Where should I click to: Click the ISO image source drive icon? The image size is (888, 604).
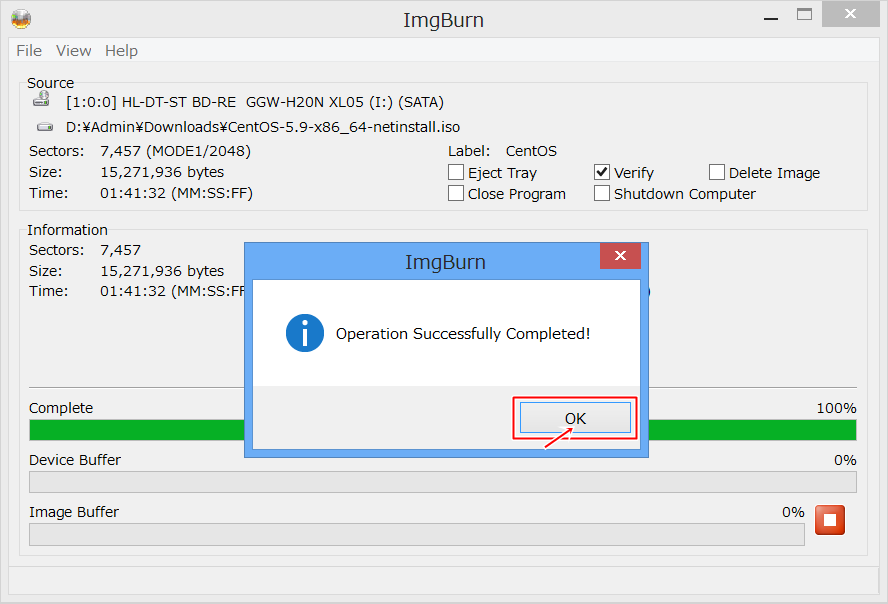pyautogui.click(x=45, y=127)
